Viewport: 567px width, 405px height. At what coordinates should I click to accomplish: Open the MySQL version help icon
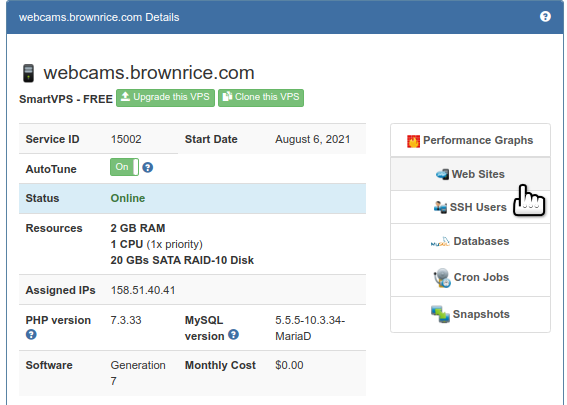click(234, 334)
